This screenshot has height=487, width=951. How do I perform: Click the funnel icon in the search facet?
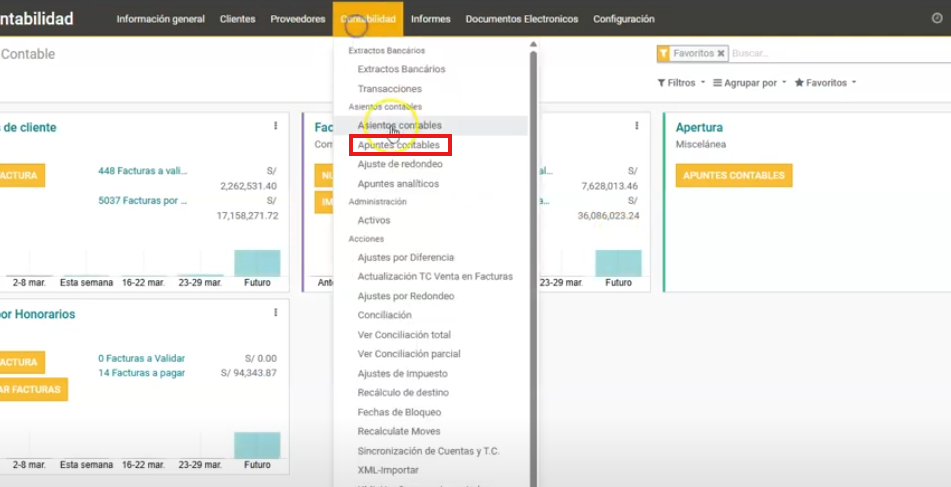point(664,53)
